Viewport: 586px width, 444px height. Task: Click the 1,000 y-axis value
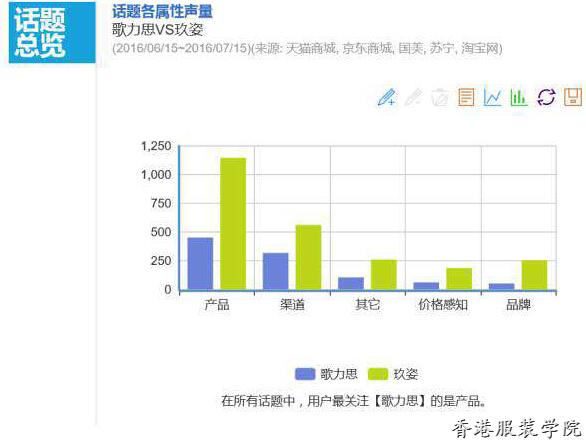(156, 175)
